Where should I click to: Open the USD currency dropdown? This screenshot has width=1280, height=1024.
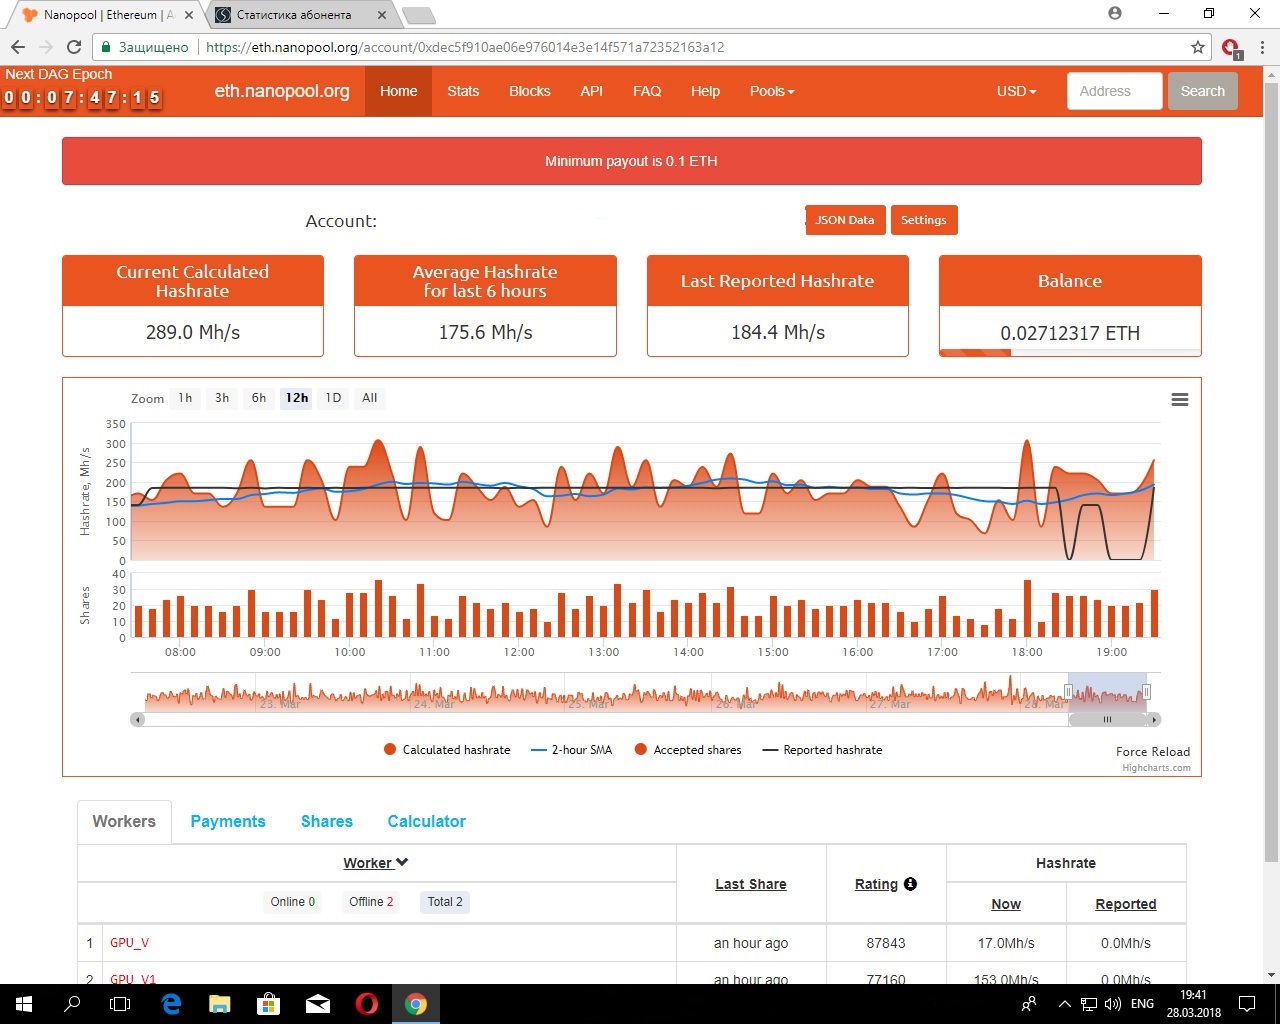(x=1016, y=91)
